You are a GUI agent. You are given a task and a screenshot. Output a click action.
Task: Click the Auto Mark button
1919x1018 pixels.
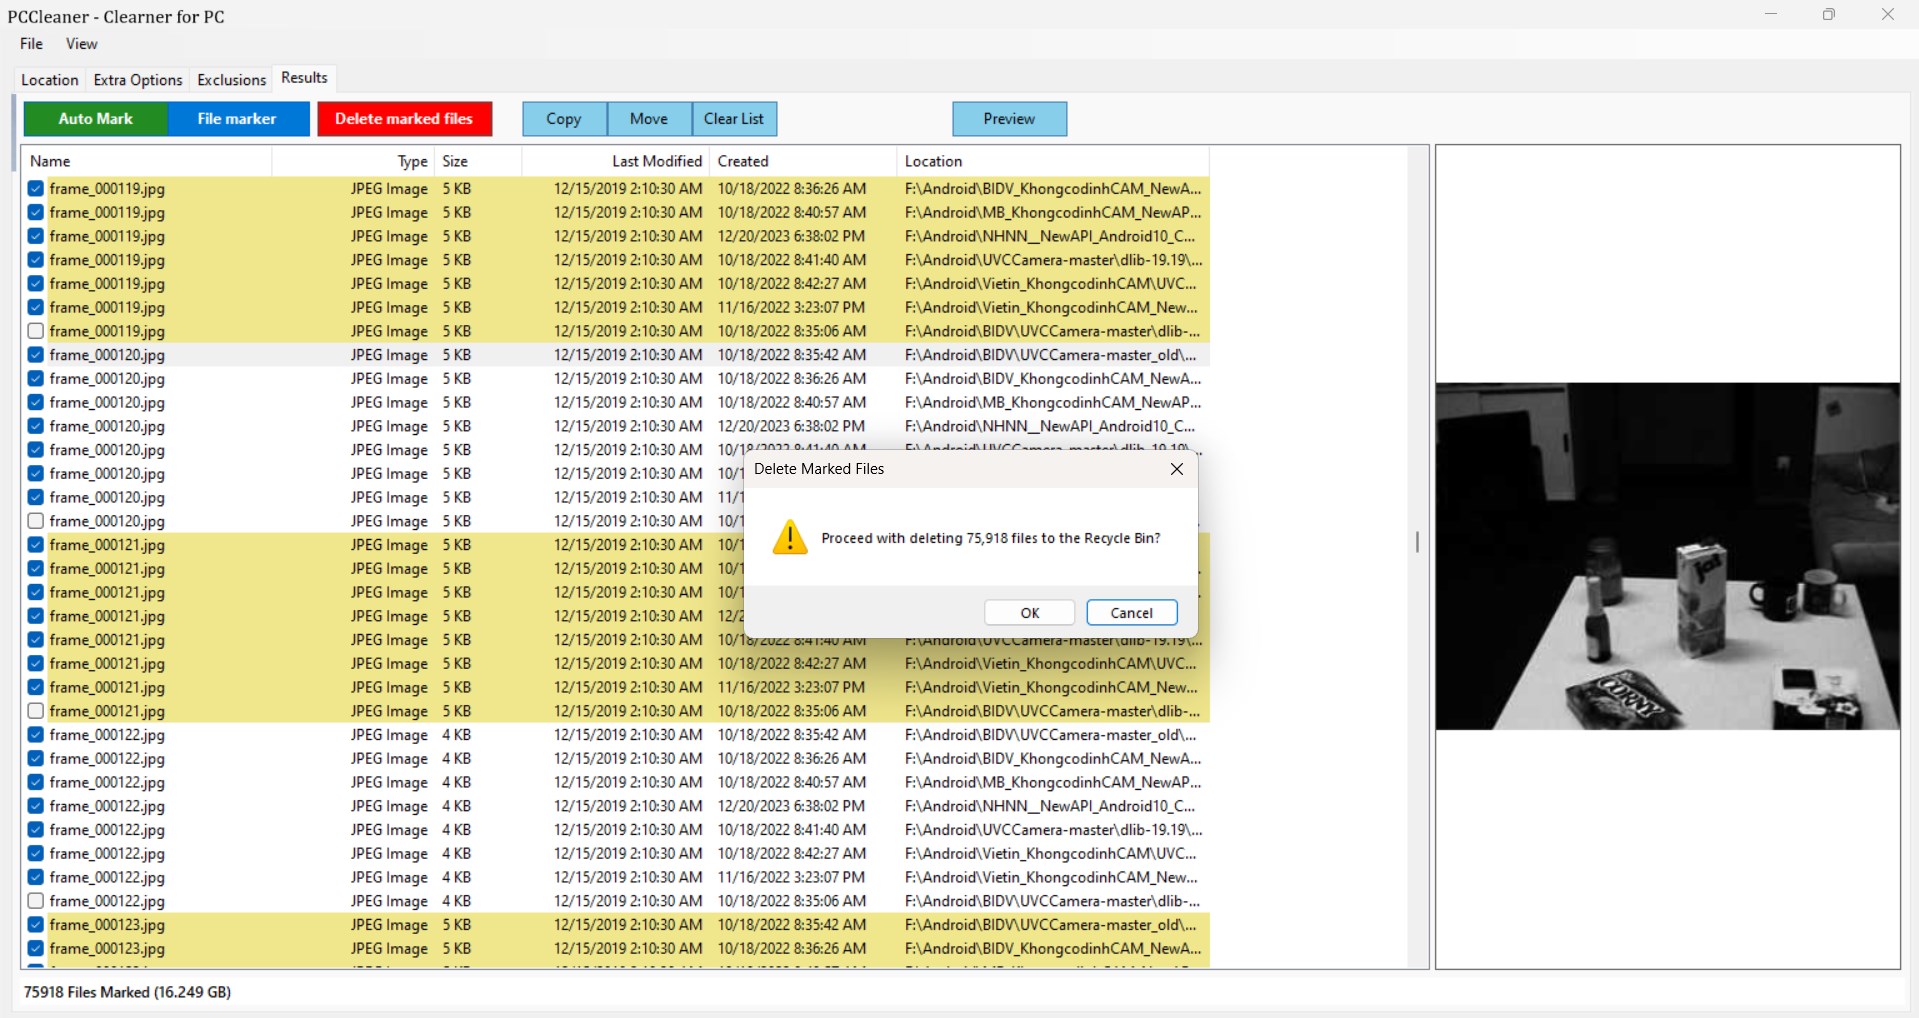96,119
